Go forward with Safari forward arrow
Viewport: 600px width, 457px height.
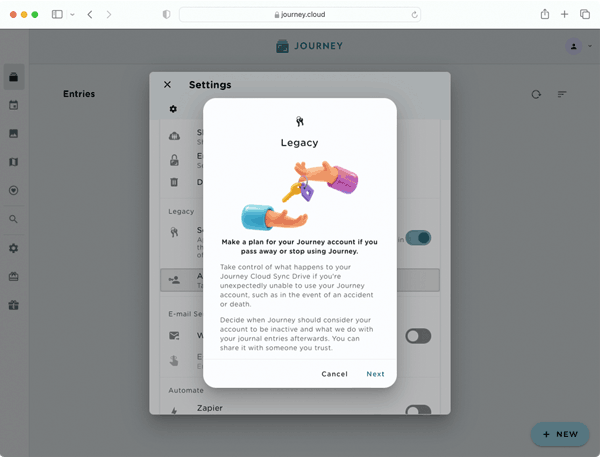(x=109, y=15)
